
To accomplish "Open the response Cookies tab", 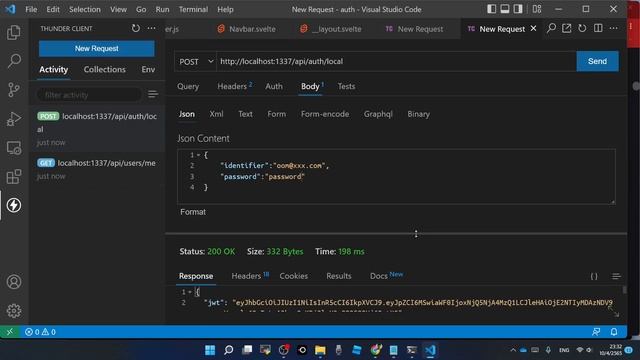I will (x=293, y=276).
